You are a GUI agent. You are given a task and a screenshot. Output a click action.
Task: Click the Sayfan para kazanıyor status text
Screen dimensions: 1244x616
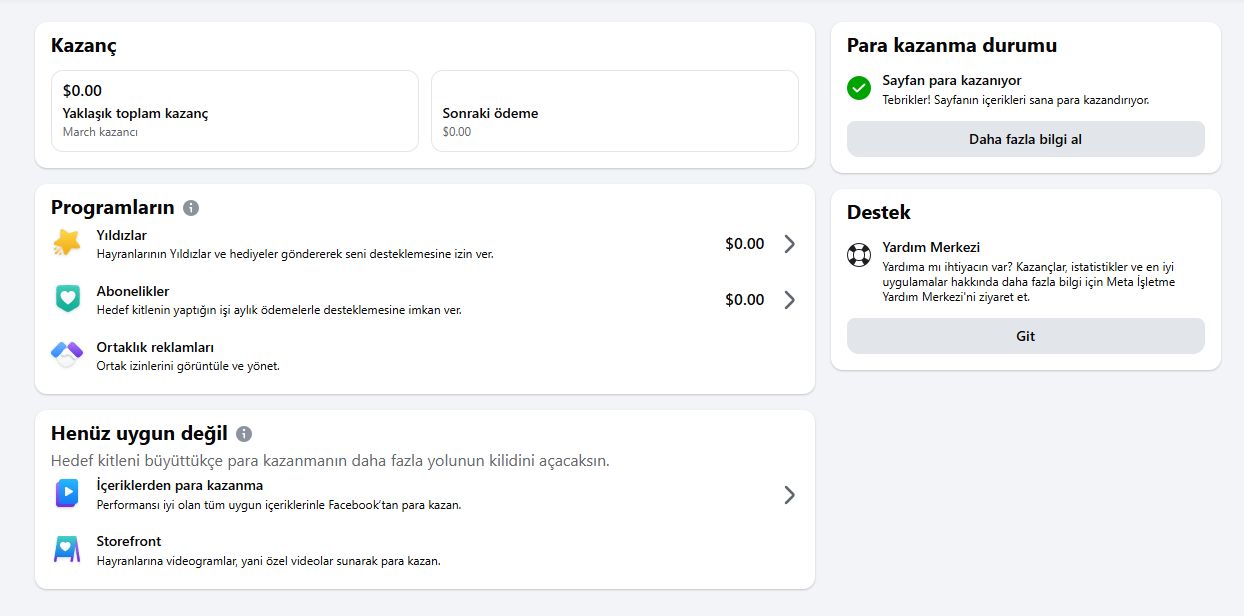point(951,80)
